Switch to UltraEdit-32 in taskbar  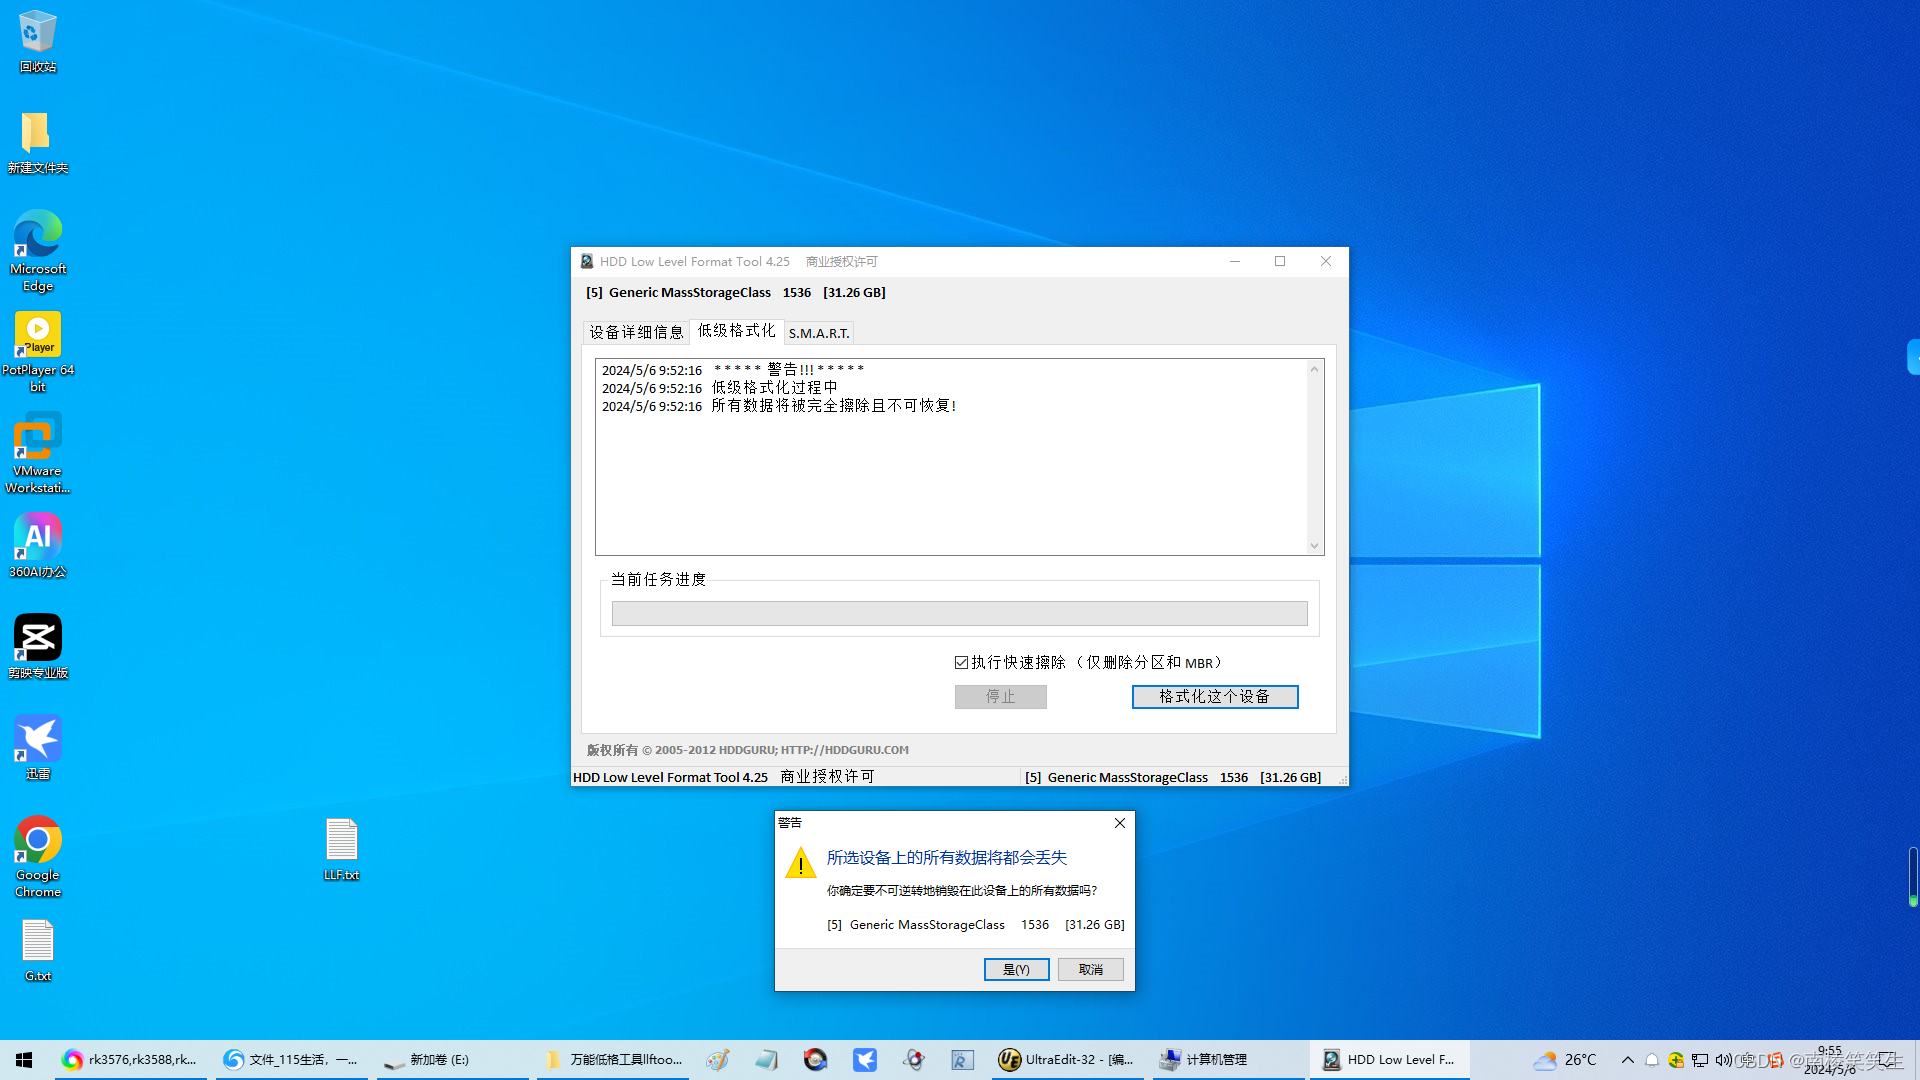pos(1066,1060)
